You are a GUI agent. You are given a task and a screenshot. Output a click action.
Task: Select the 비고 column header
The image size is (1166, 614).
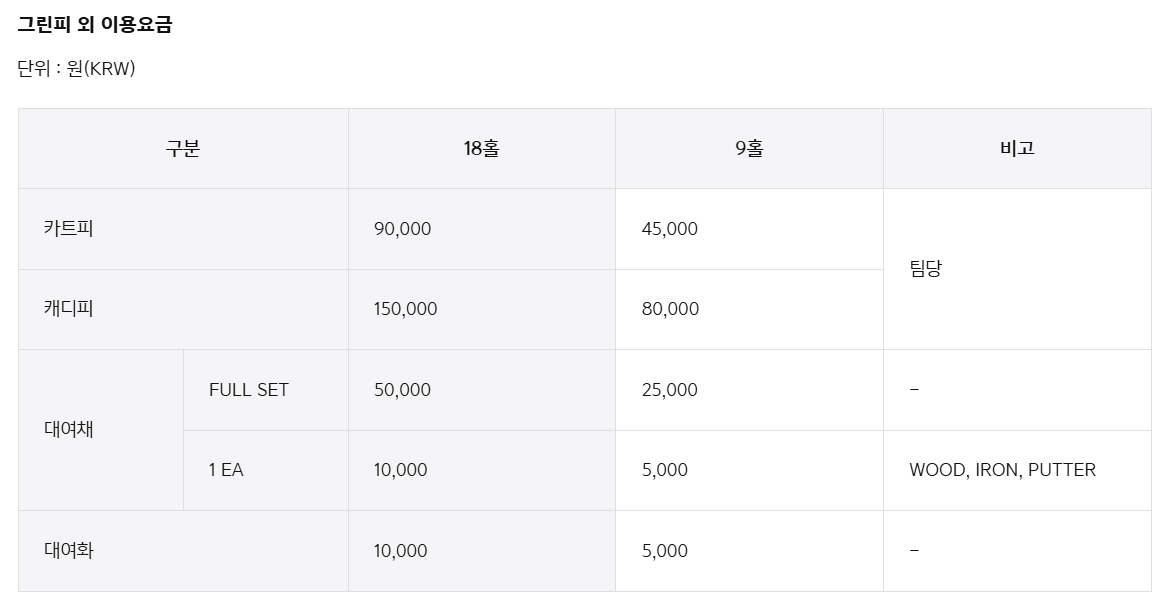(x=1017, y=149)
